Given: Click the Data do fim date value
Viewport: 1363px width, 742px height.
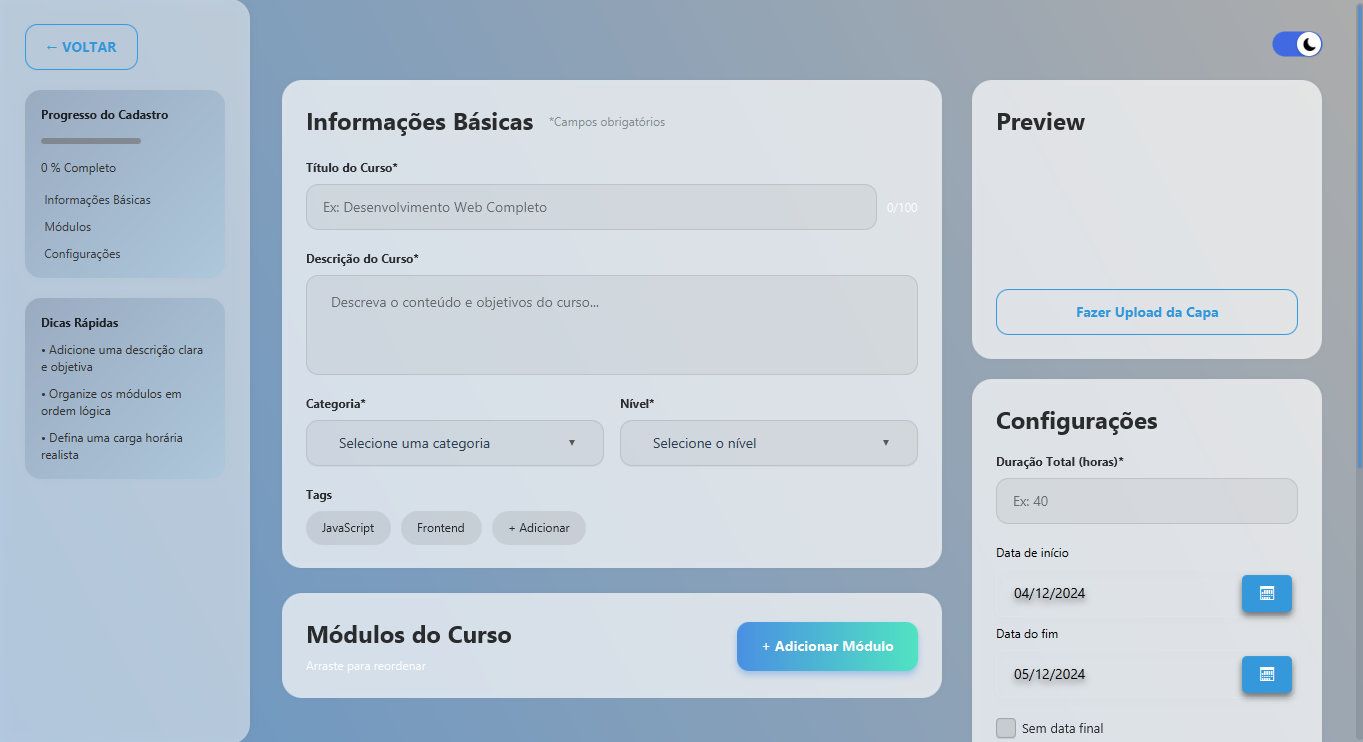Looking at the screenshot, I should click(1050, 674).
